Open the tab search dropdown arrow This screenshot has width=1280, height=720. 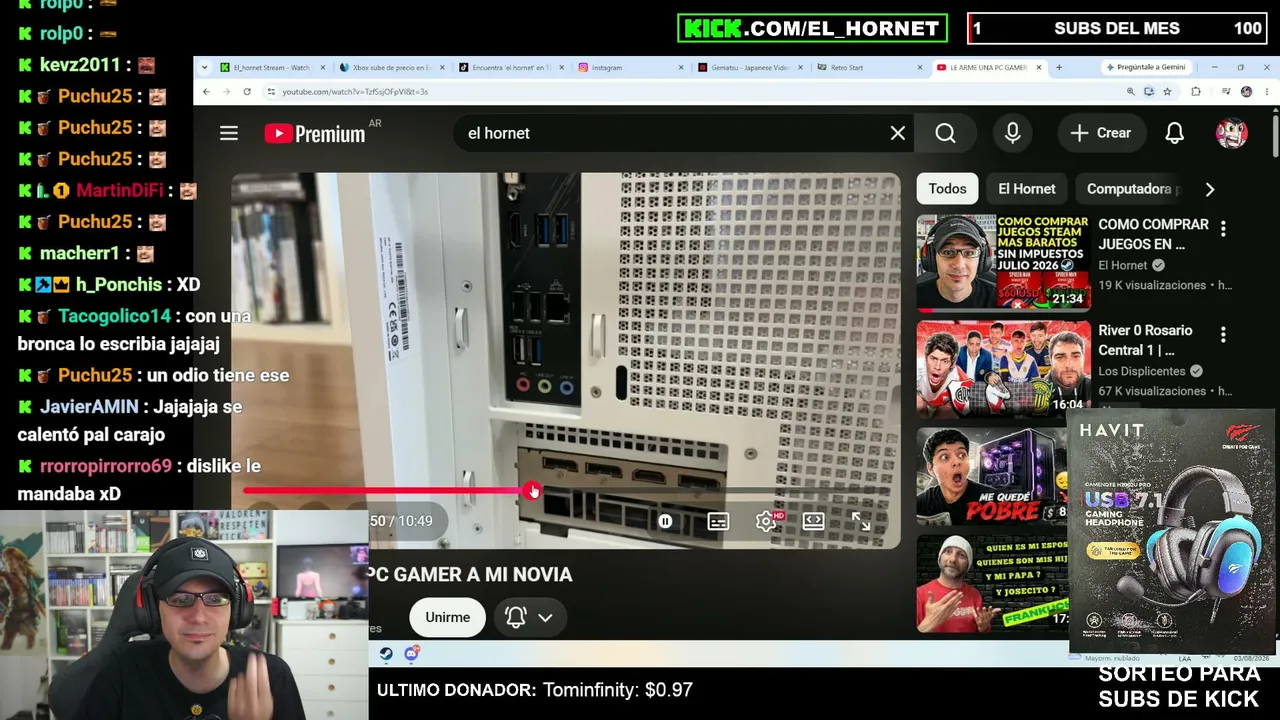(x=205, y=68)
